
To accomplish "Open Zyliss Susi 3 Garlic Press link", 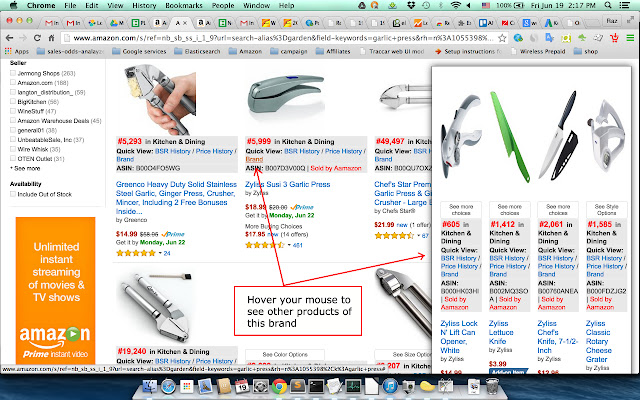I will pos(287,184).
